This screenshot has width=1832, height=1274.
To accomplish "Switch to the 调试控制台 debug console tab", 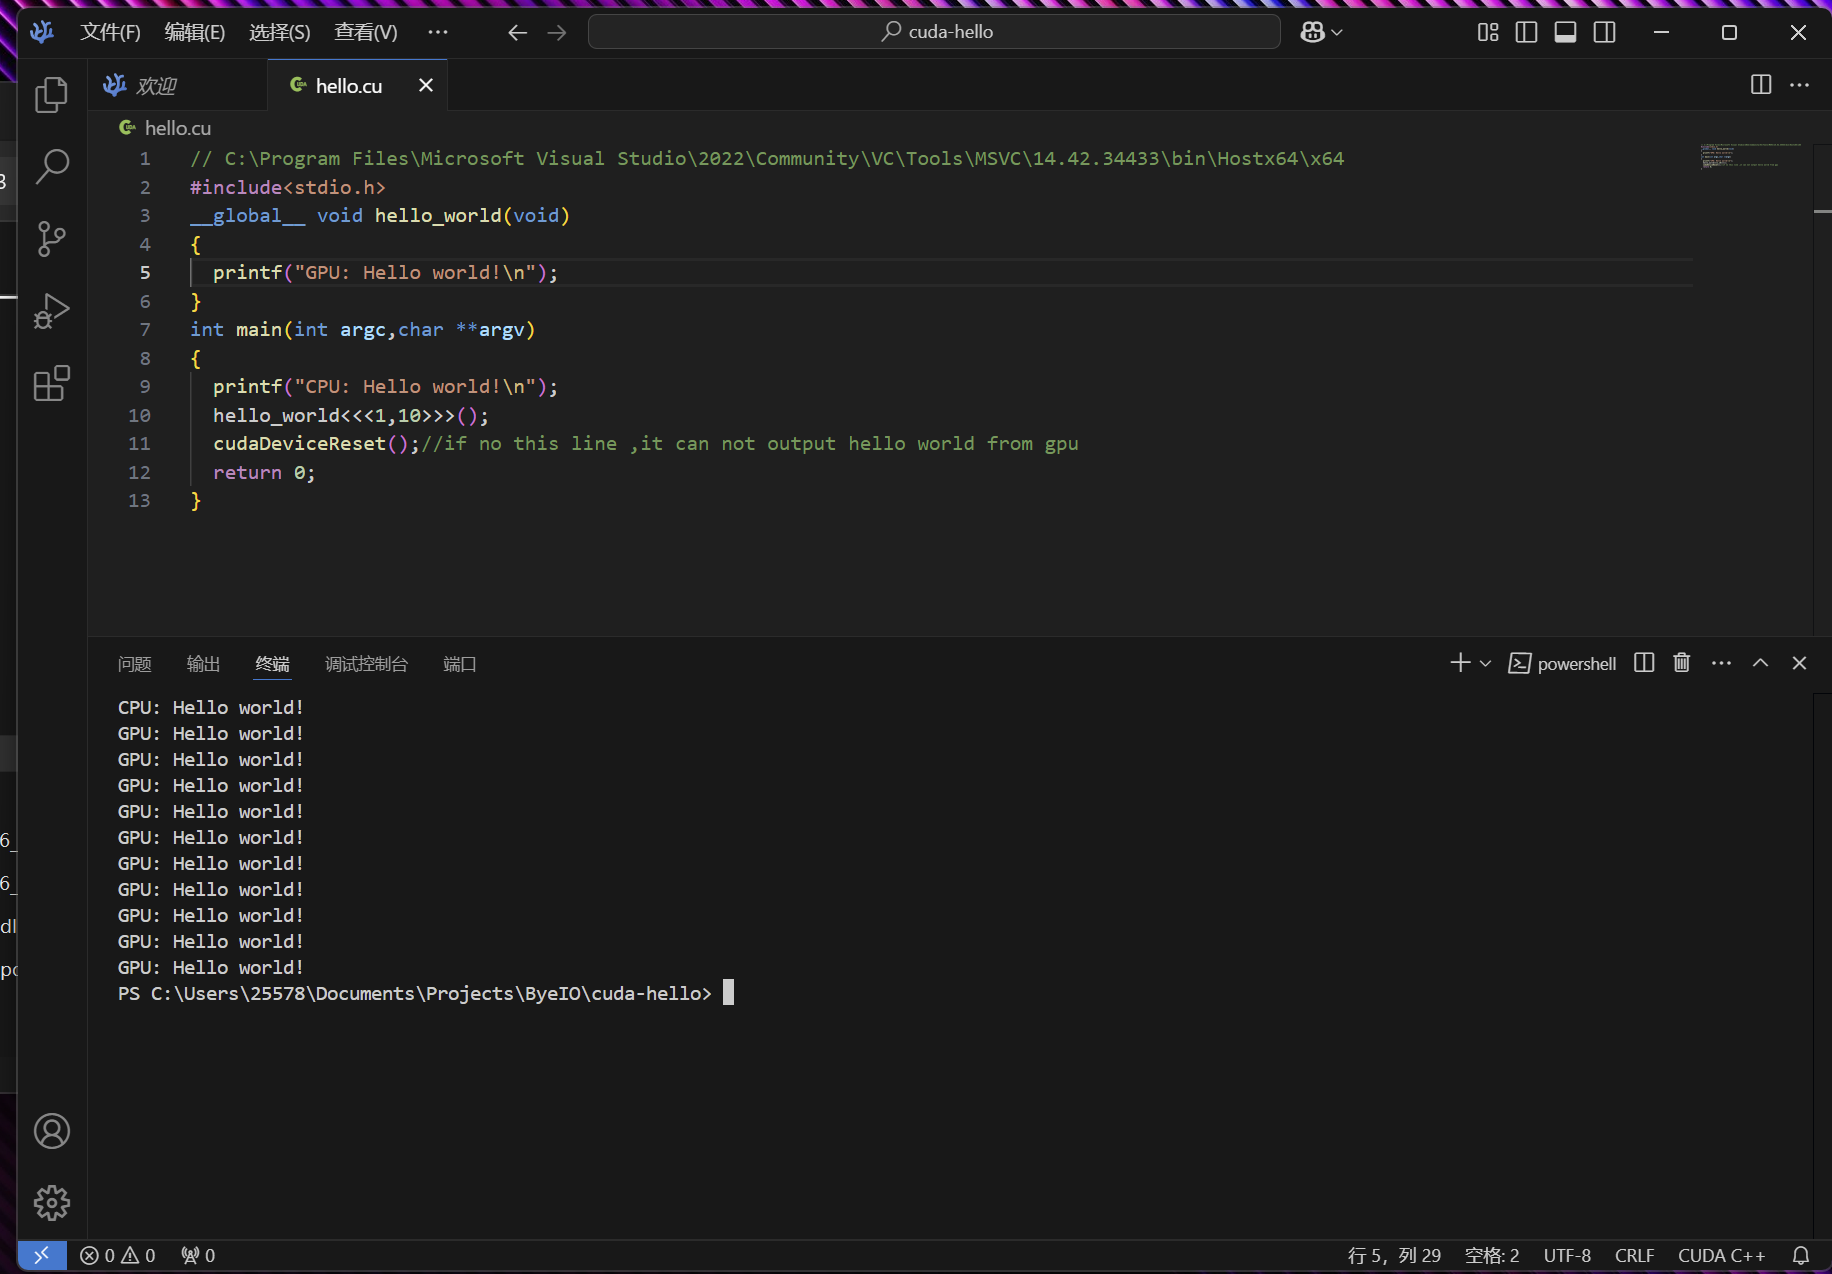I will pos(366,664).
